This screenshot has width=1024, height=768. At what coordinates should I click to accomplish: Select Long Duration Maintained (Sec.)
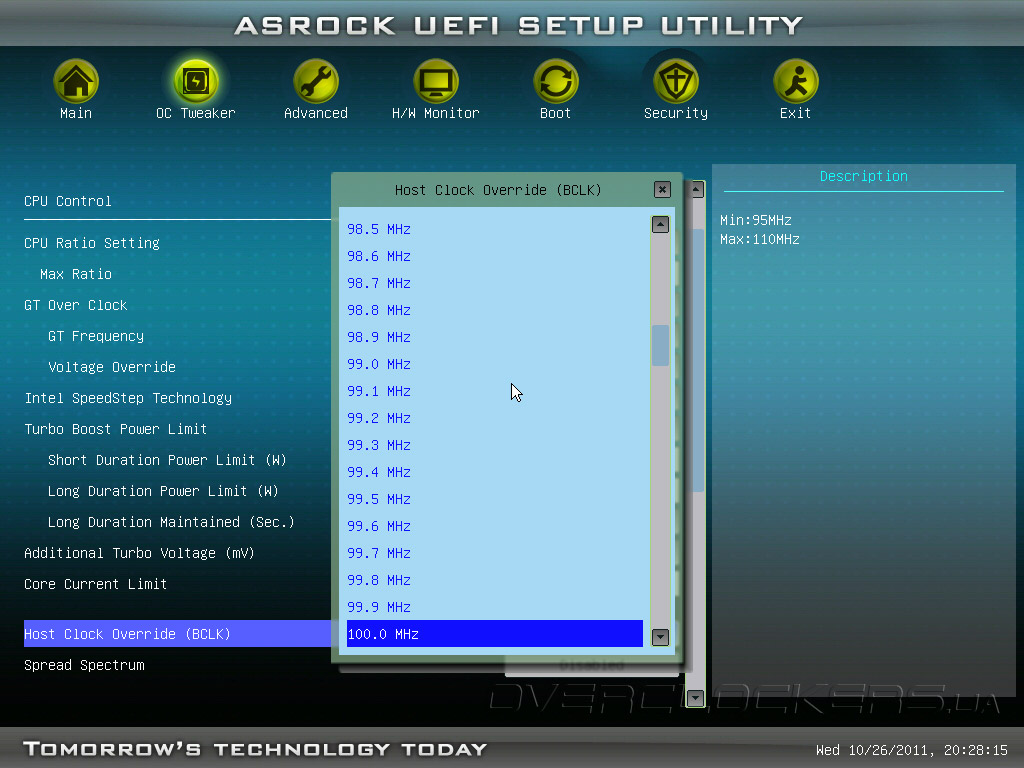(x=171, y=522)
